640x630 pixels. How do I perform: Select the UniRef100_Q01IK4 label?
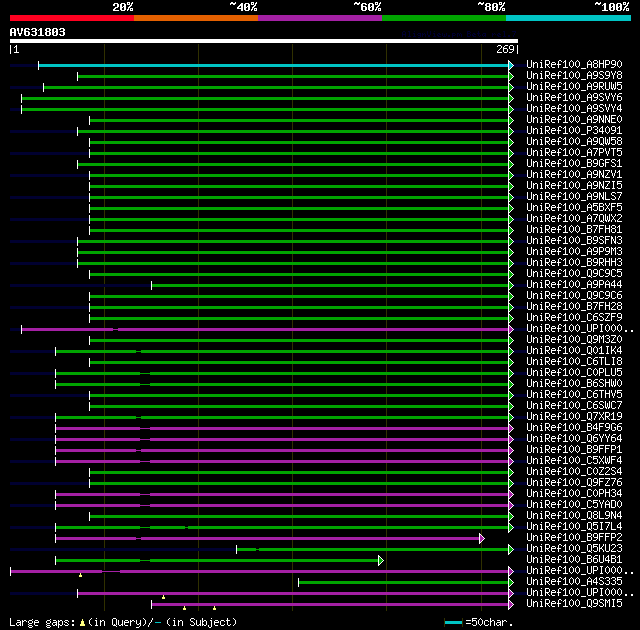pyautogui.click(x=574, y=351)
